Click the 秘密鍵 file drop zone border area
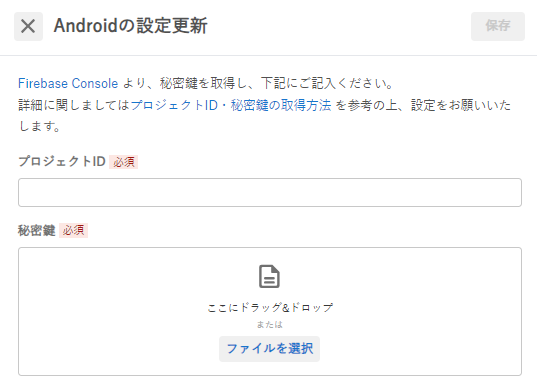537x388 pixels. pos(270,311)
